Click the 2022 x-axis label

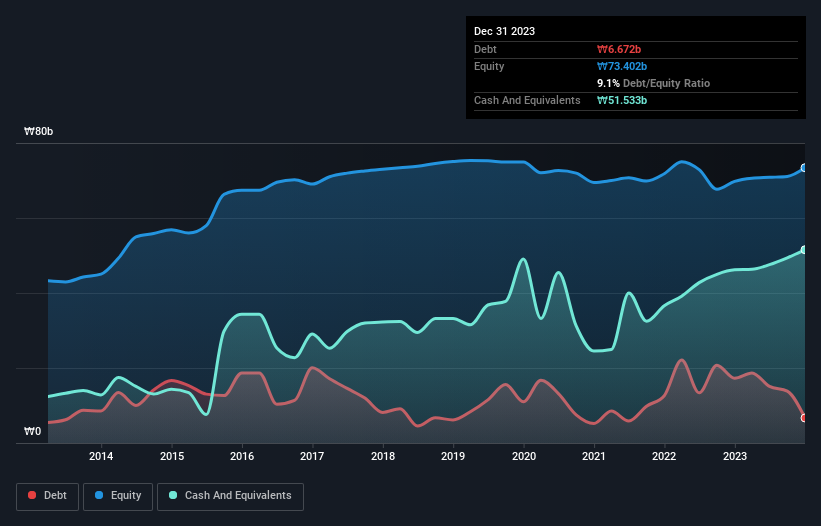pos(664,456)
